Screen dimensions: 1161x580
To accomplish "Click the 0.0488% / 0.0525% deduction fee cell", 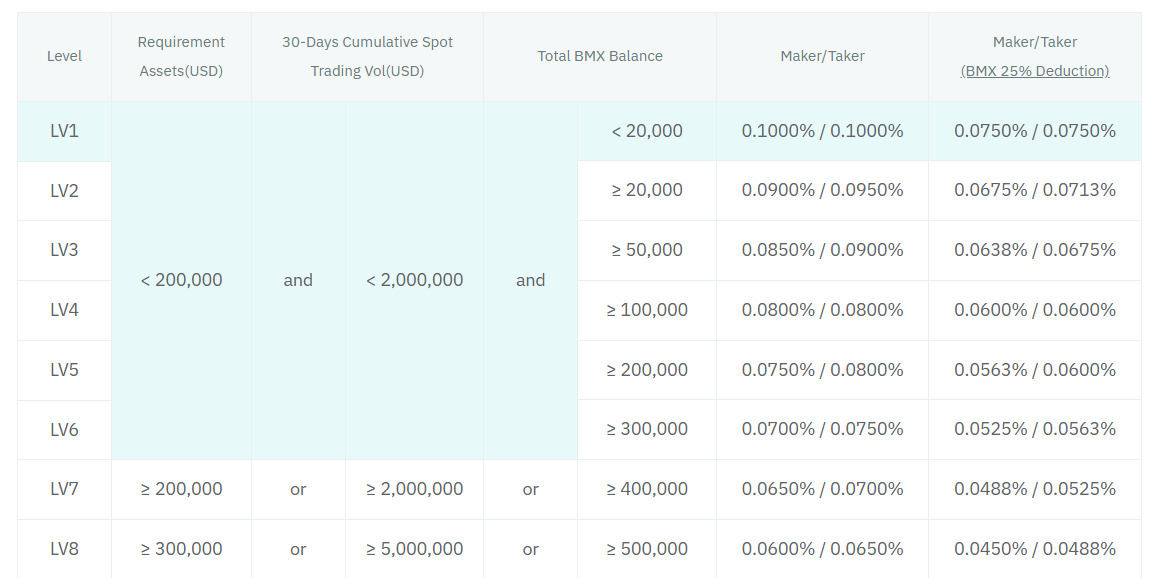I will pos(1034,490).
